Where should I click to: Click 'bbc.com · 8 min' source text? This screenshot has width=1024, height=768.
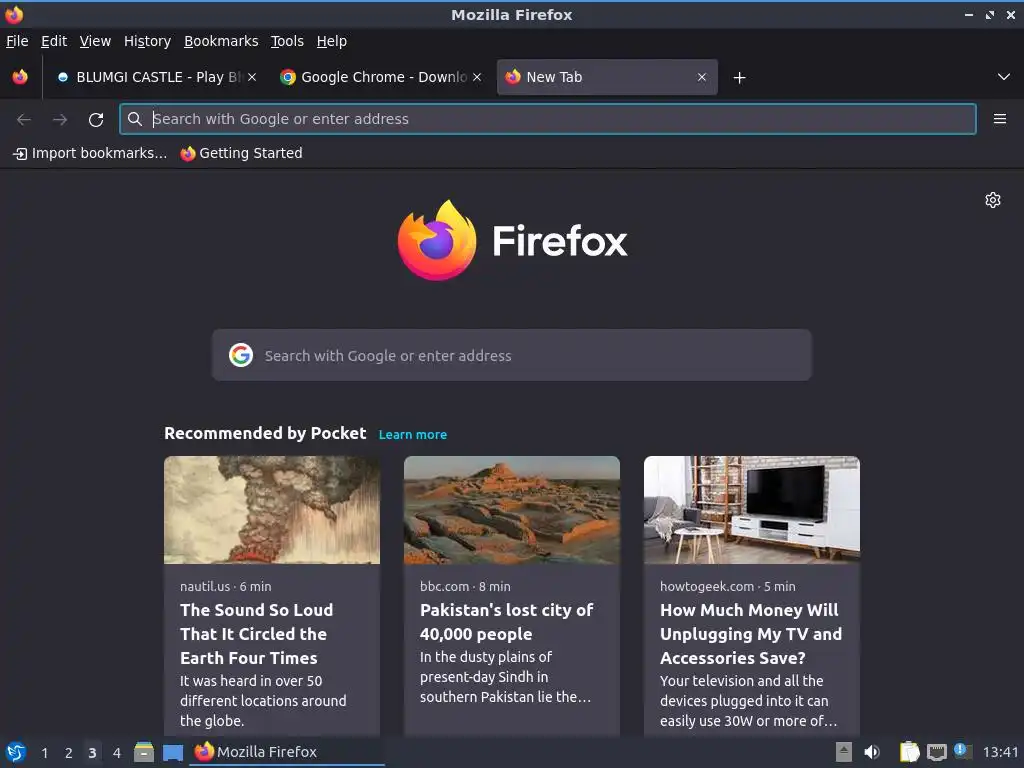click(465, 586)
